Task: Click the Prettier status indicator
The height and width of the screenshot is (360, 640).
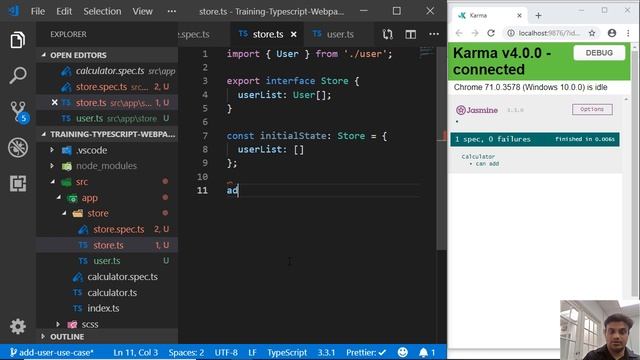Action: pos(366,352)
